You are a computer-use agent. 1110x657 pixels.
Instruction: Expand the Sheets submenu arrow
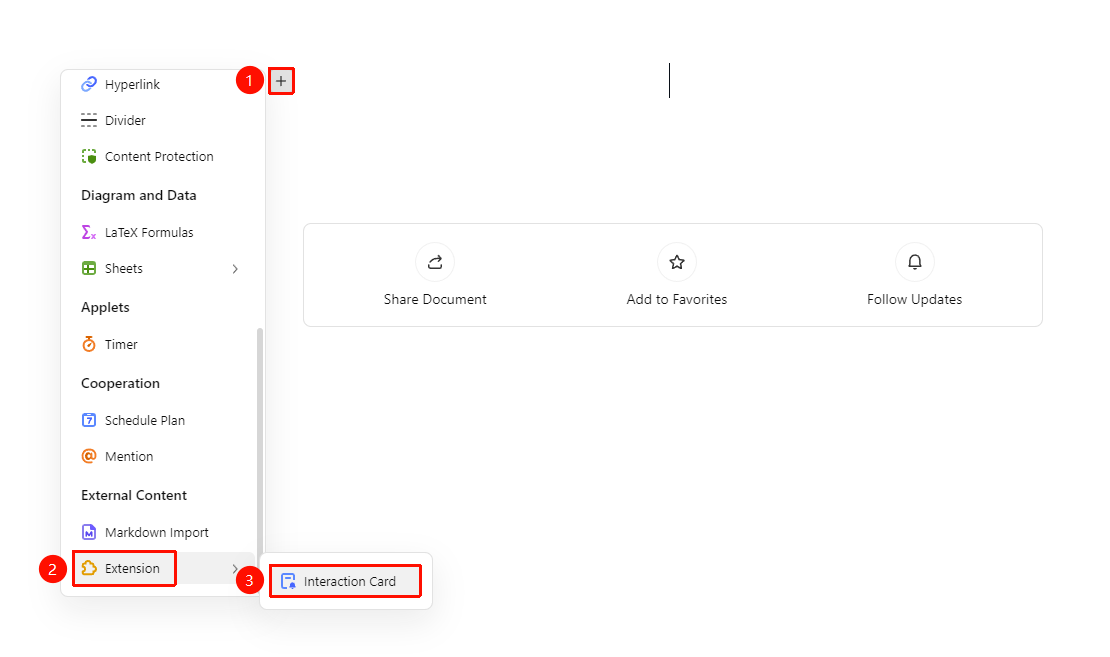235,269
